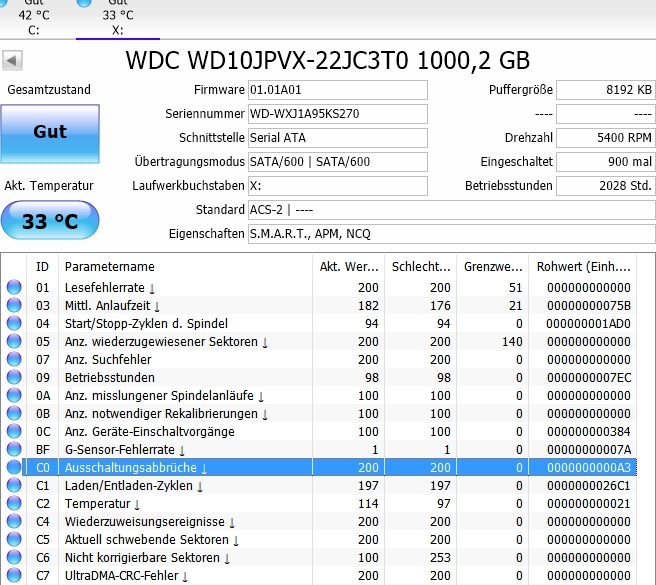Screen dimensions: 656x585
Task: Click status orb for row ID 09
Action: (14, 377)
